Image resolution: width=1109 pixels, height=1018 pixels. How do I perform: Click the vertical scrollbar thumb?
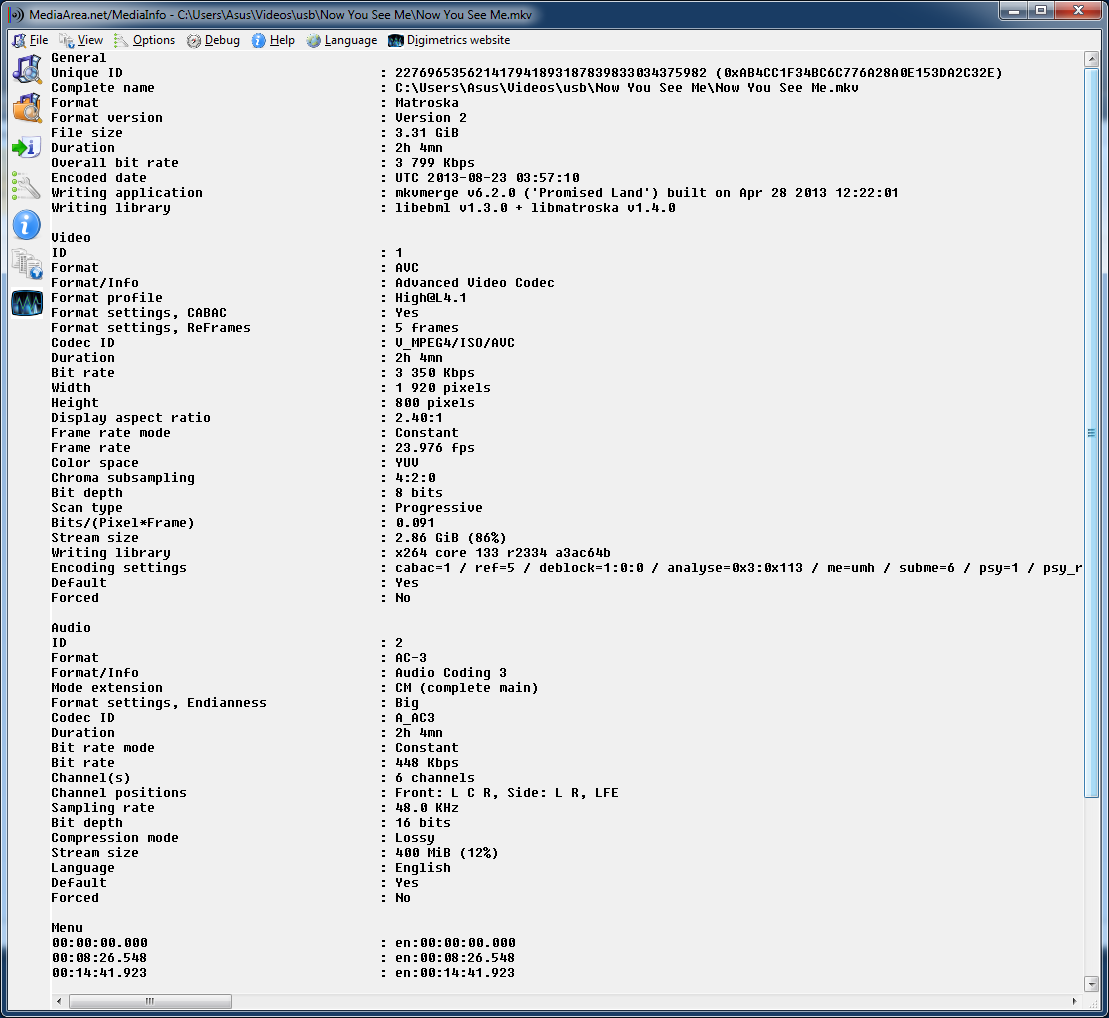point(1091,433)
